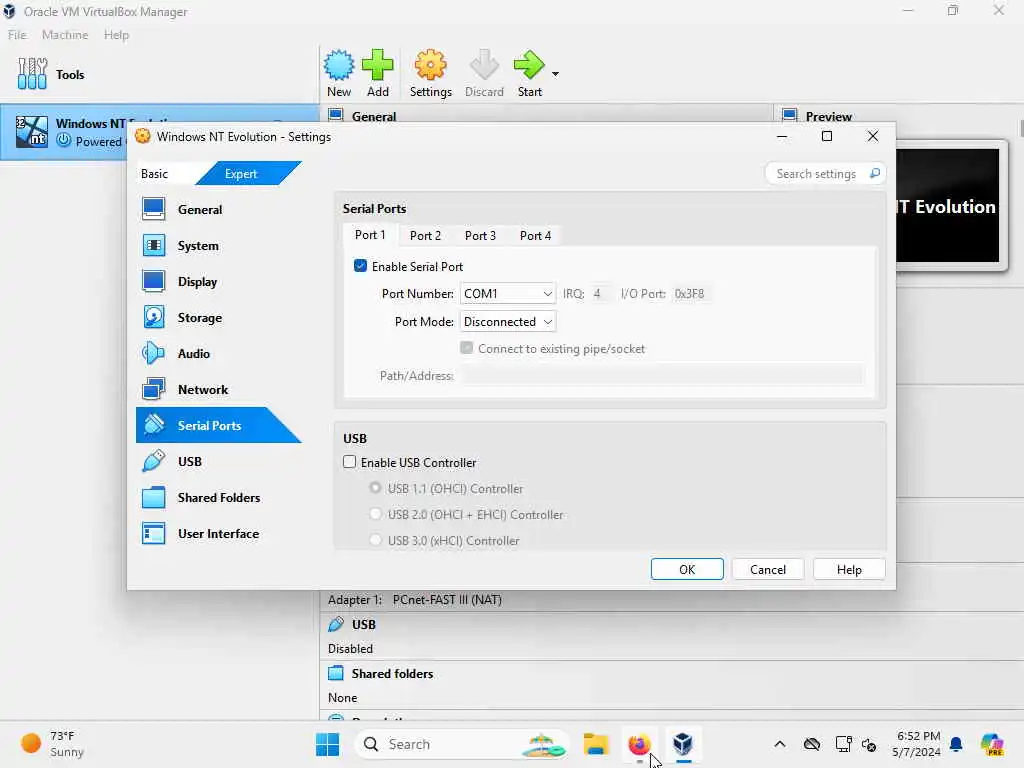Open the General settings category icon

point(153,210)
